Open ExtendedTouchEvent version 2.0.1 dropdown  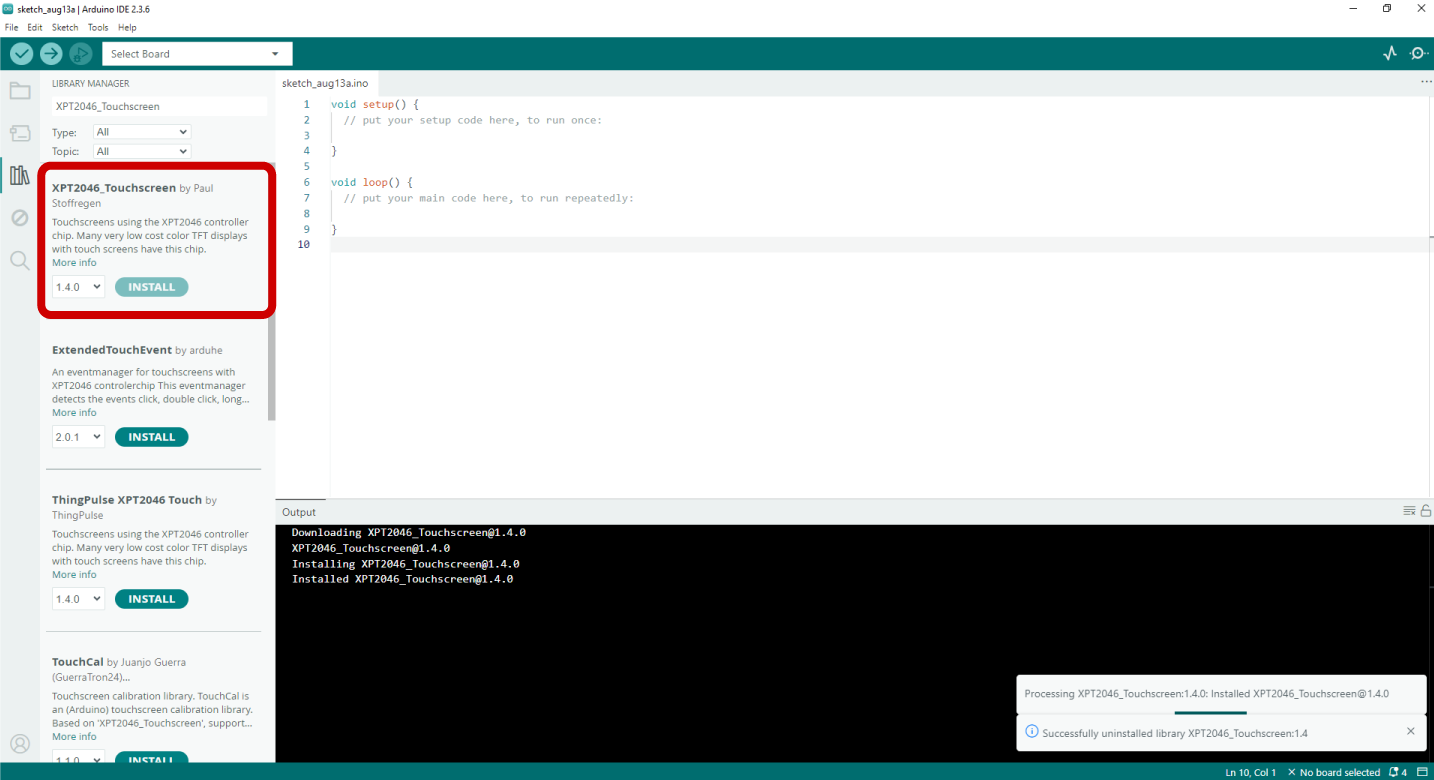point(78,437)
